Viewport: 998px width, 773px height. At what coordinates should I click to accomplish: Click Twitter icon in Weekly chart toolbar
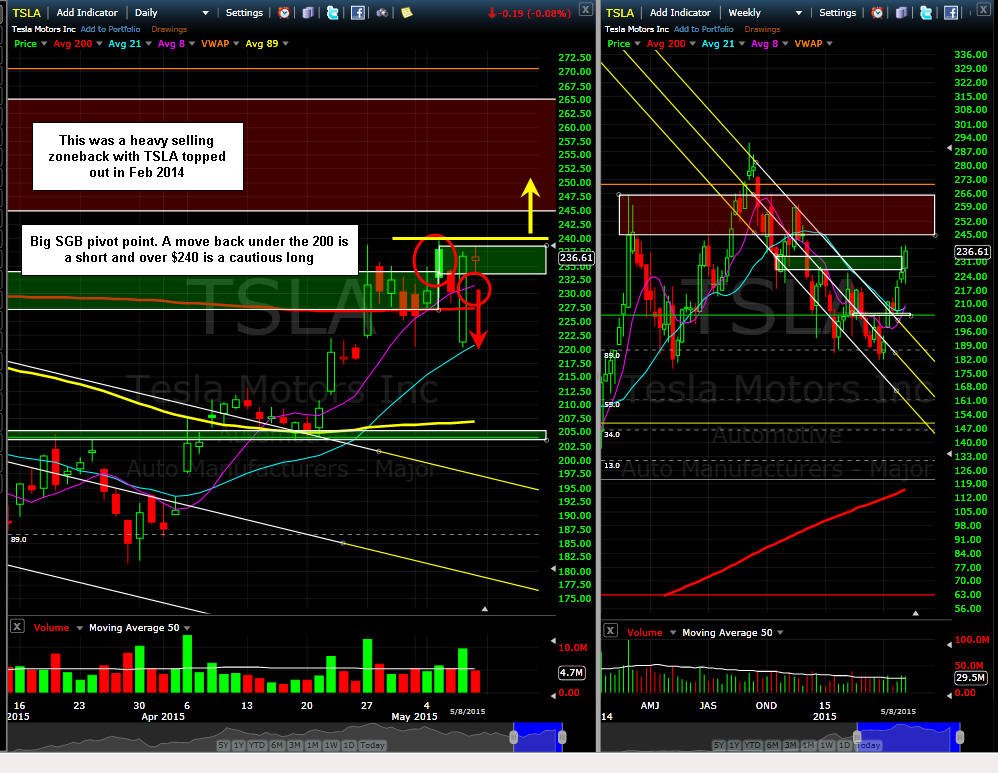tap(925, 13)
